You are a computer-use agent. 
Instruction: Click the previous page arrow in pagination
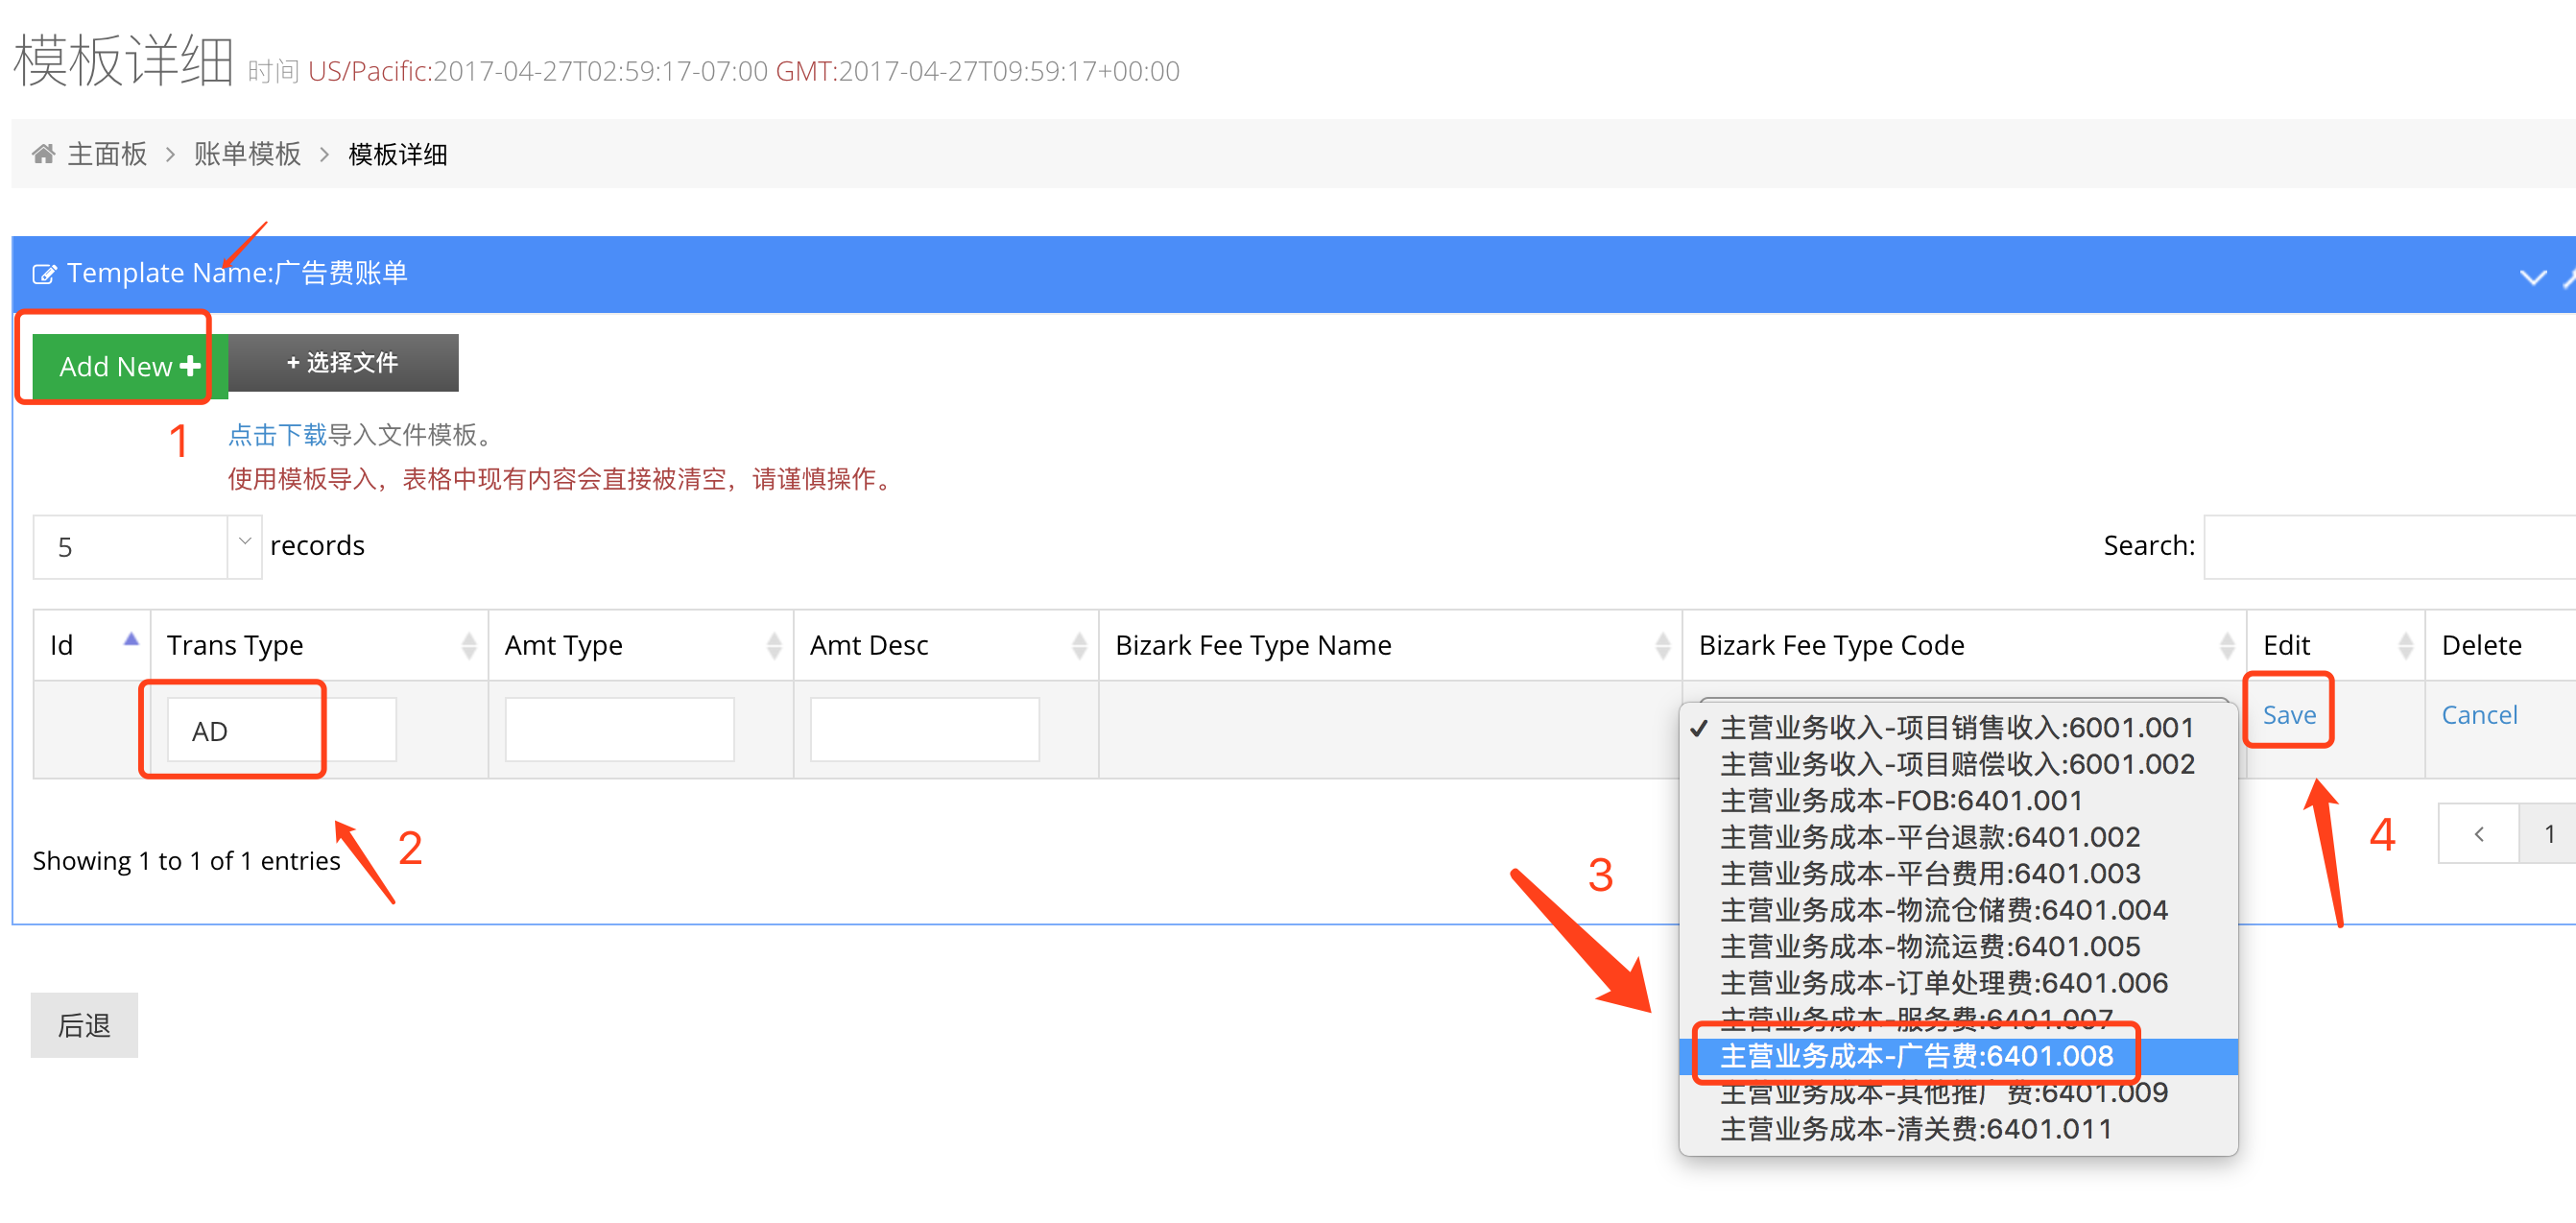click(2478, 834)
